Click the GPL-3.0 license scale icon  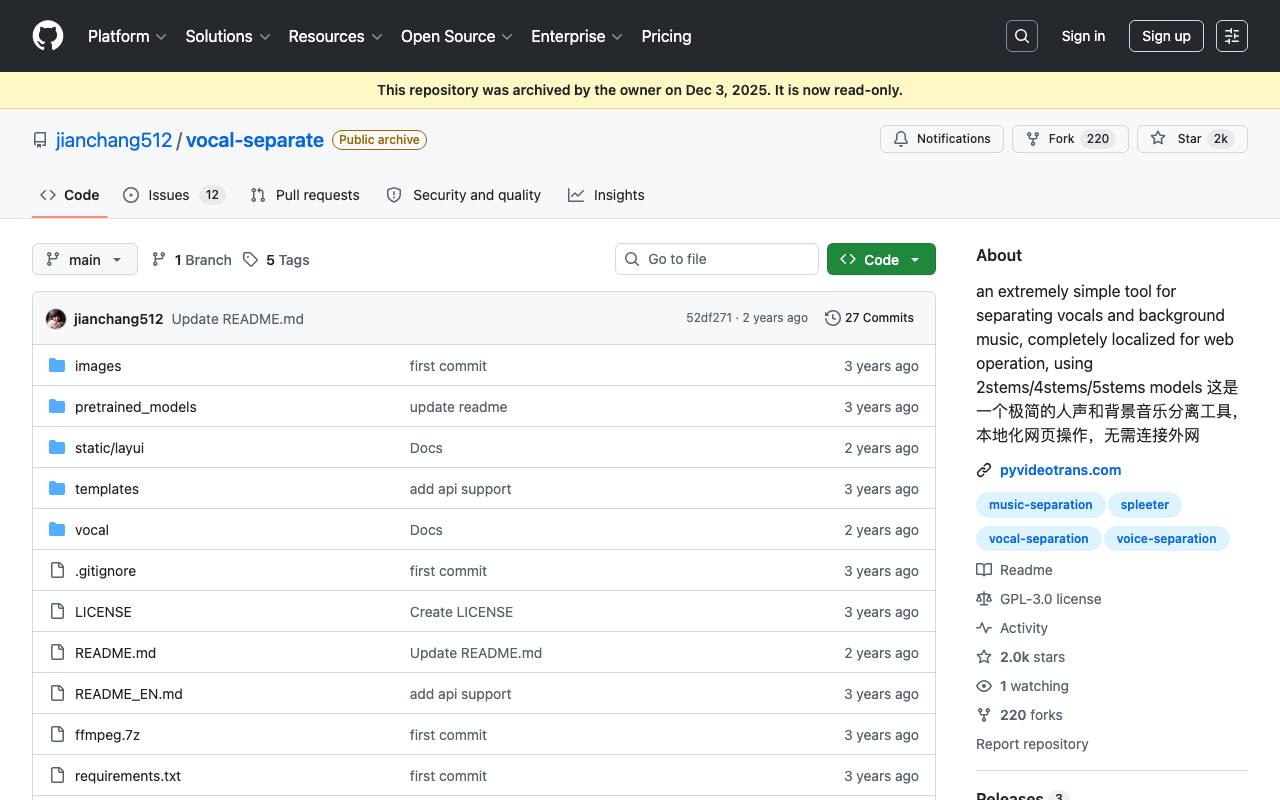[x=984, y=599]
